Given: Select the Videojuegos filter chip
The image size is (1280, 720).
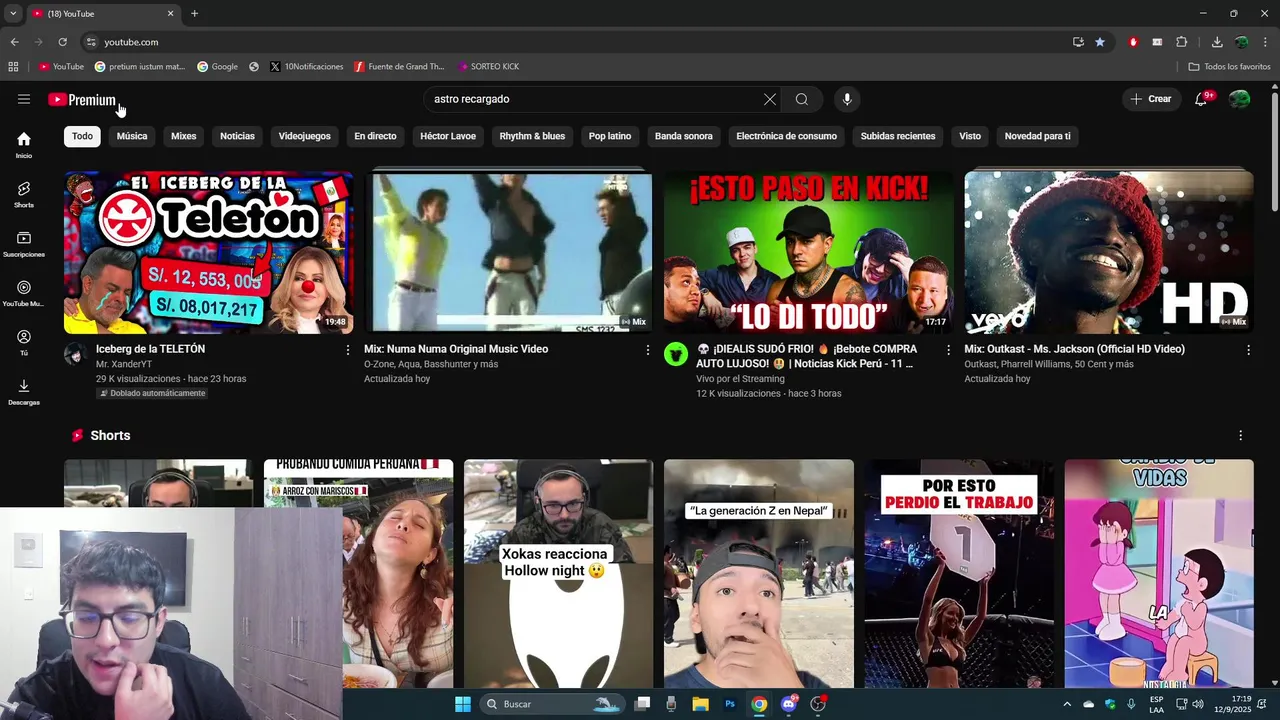Looking at the screenshot, I should coord(305,136).
